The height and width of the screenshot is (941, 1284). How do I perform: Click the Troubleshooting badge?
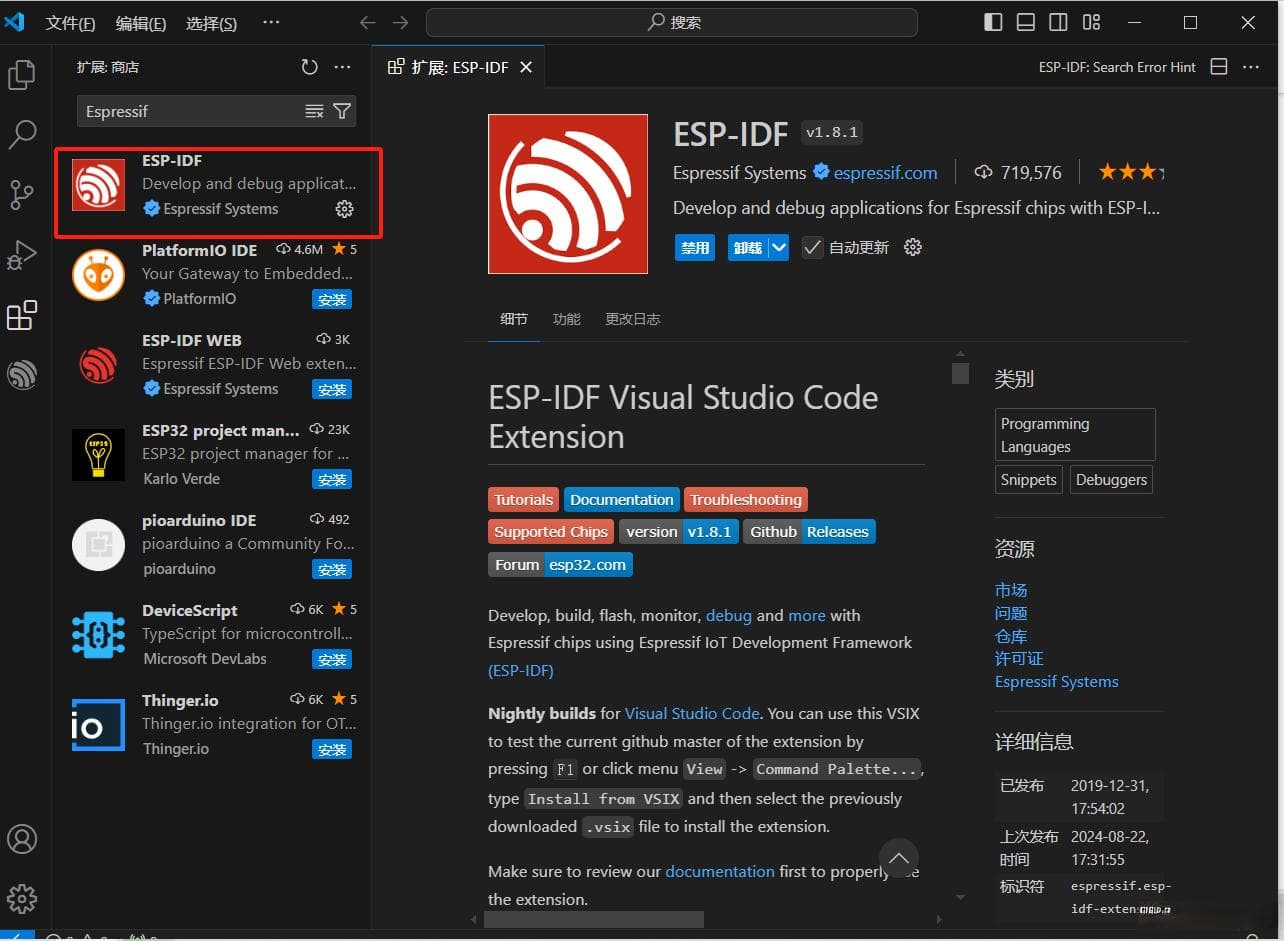click(746, 500)
